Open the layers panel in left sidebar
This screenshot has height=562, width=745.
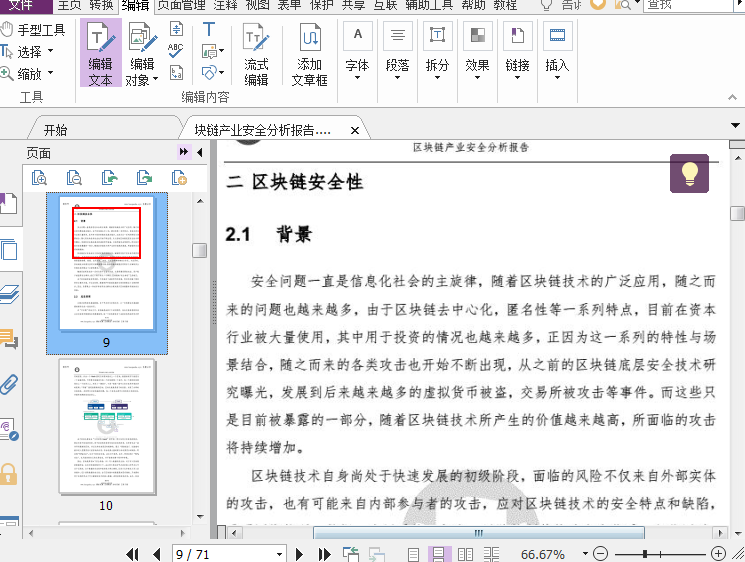(x=9, y=294)
